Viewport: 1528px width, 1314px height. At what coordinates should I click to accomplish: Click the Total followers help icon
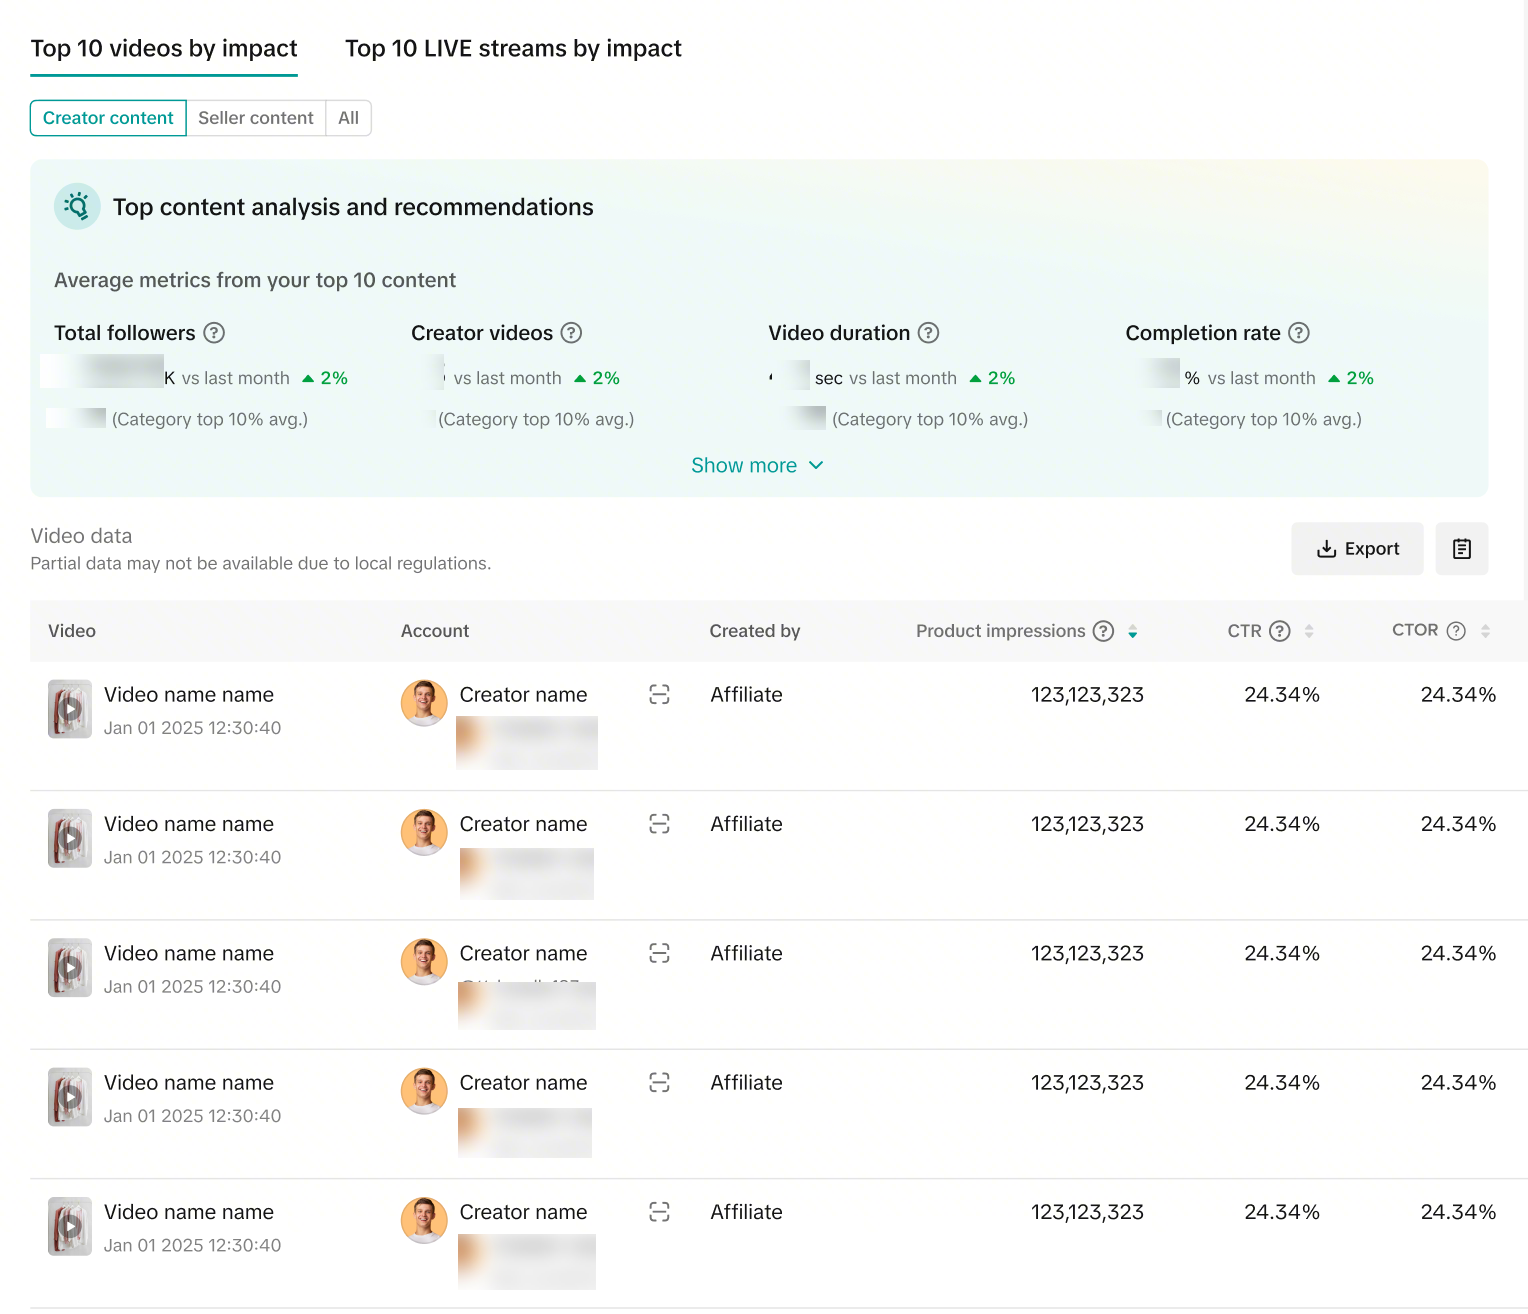(214, 333)
